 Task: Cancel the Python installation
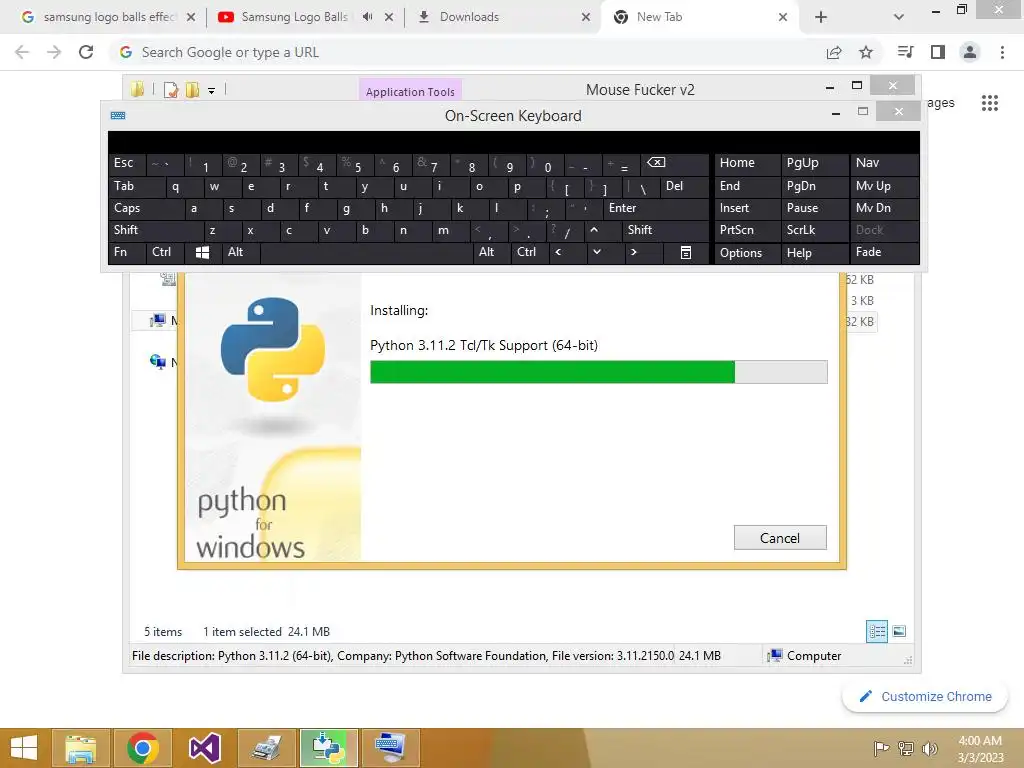tap(780, 537)
